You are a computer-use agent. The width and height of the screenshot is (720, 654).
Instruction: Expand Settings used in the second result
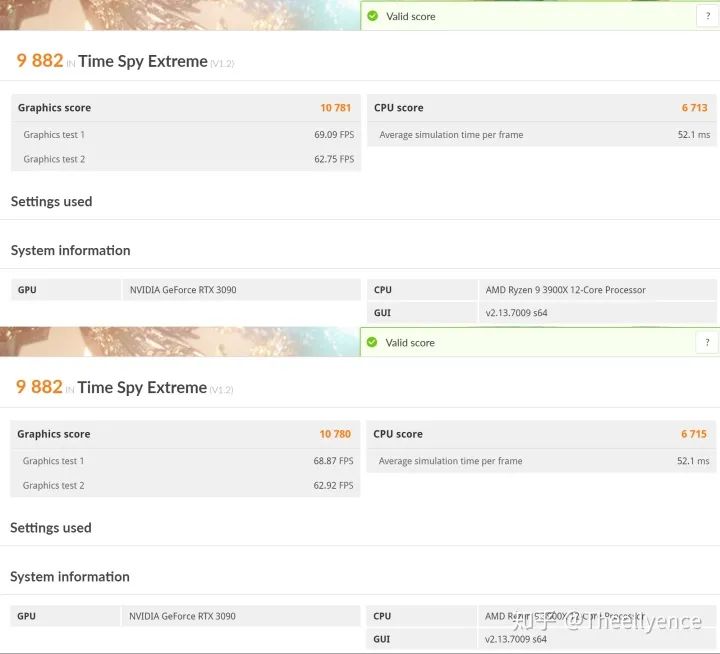coord(51,527)
